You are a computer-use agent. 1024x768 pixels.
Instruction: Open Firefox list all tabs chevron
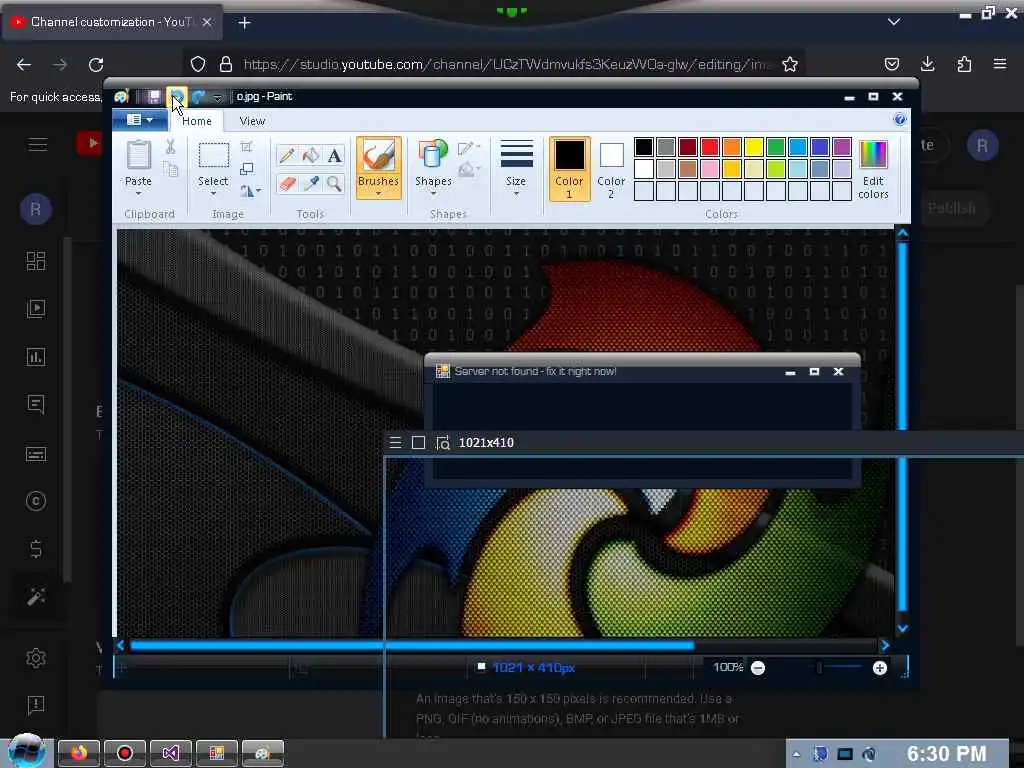pos(894,22)
